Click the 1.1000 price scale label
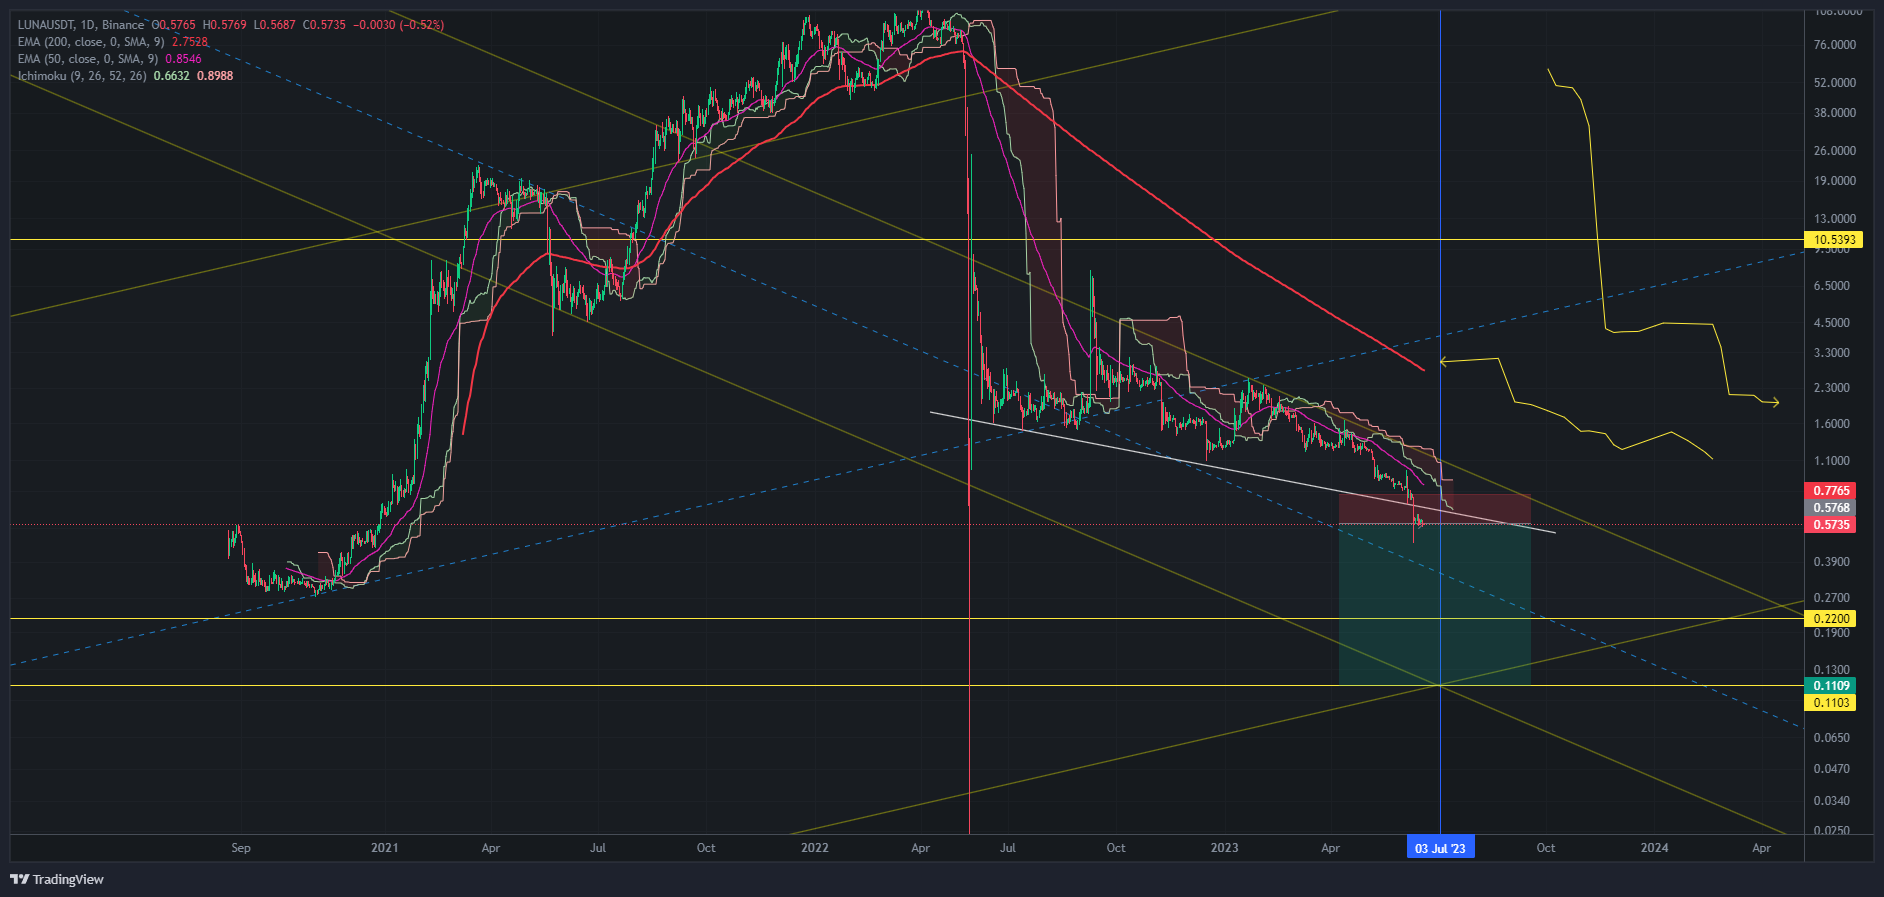 1831,461
